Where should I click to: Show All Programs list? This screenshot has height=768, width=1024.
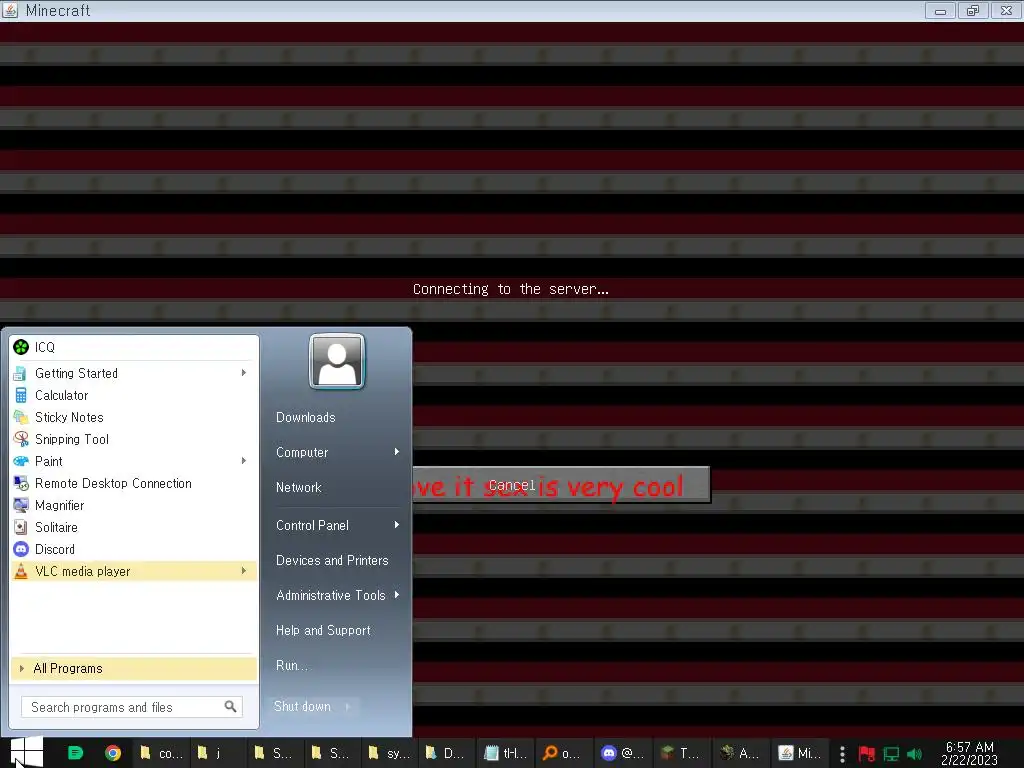click(x=134, y=668)
